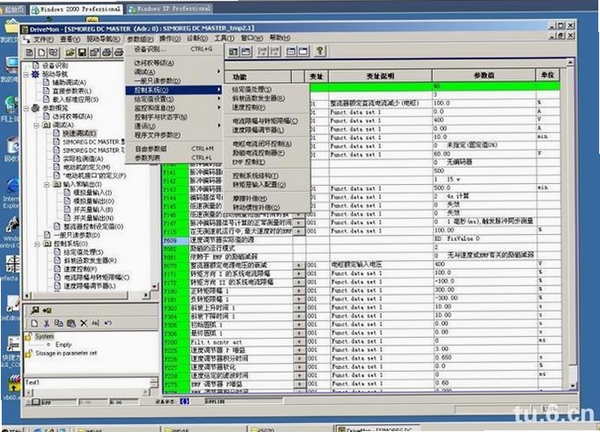Open the 操作(O) menu
This screenshot has height=432, width=600.
pos(170,39)
